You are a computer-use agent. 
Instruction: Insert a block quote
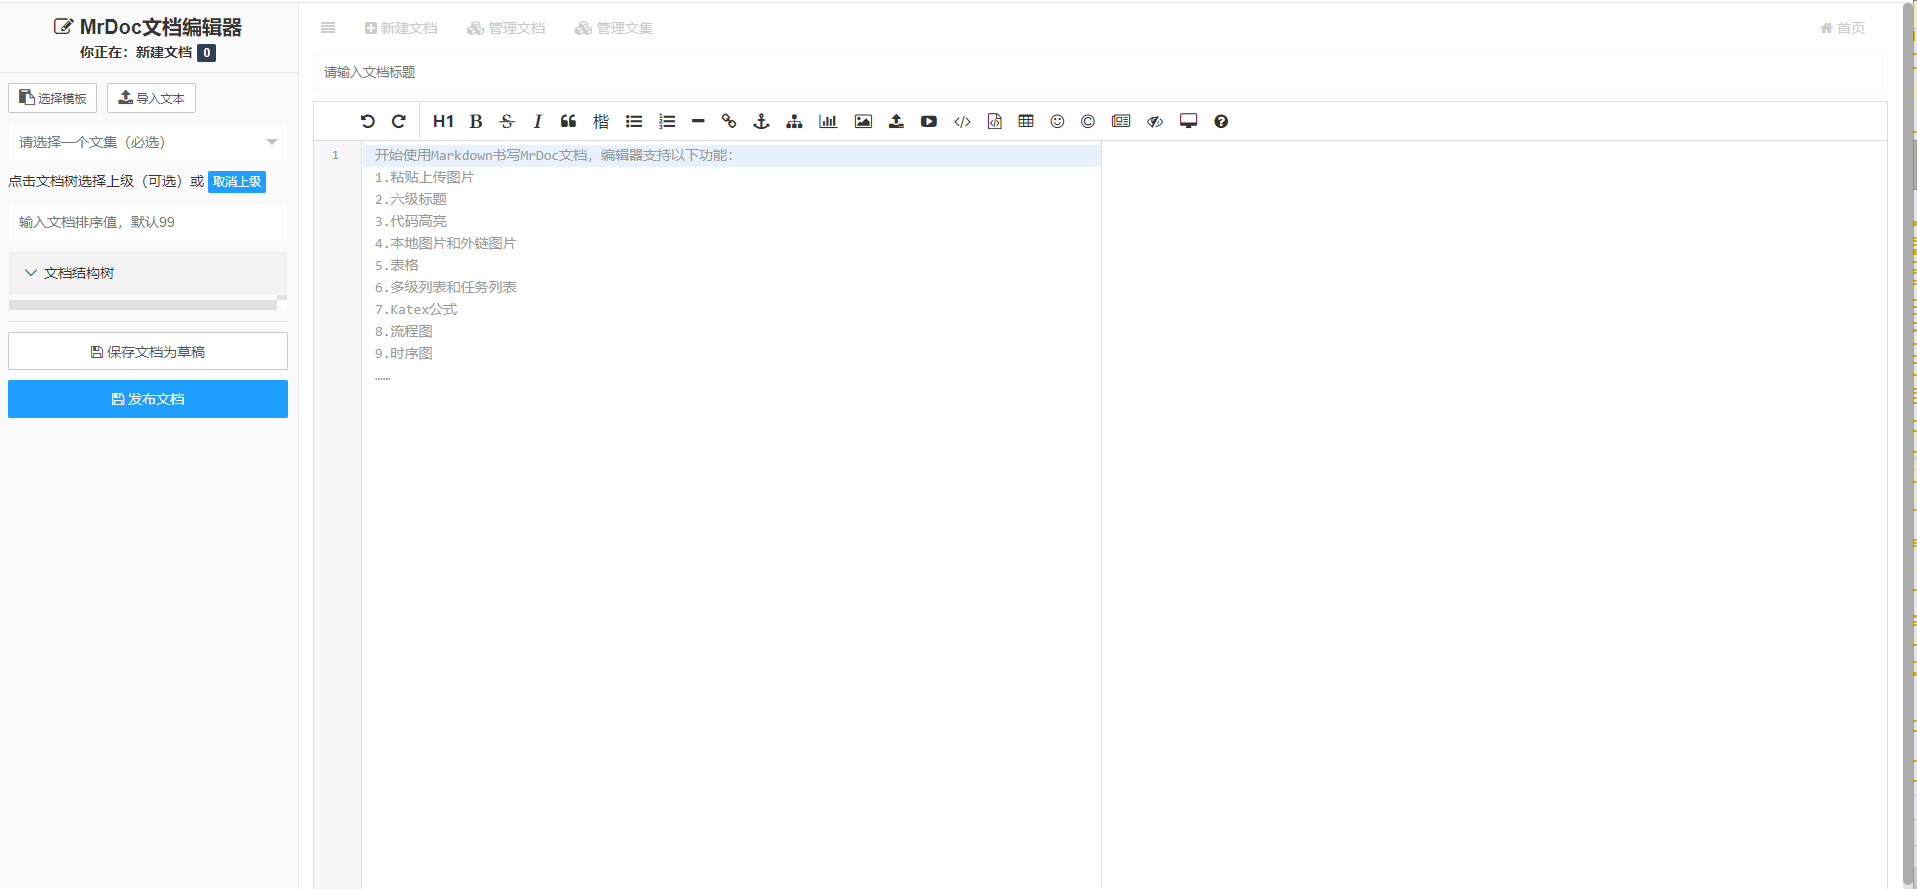[568, 121]
